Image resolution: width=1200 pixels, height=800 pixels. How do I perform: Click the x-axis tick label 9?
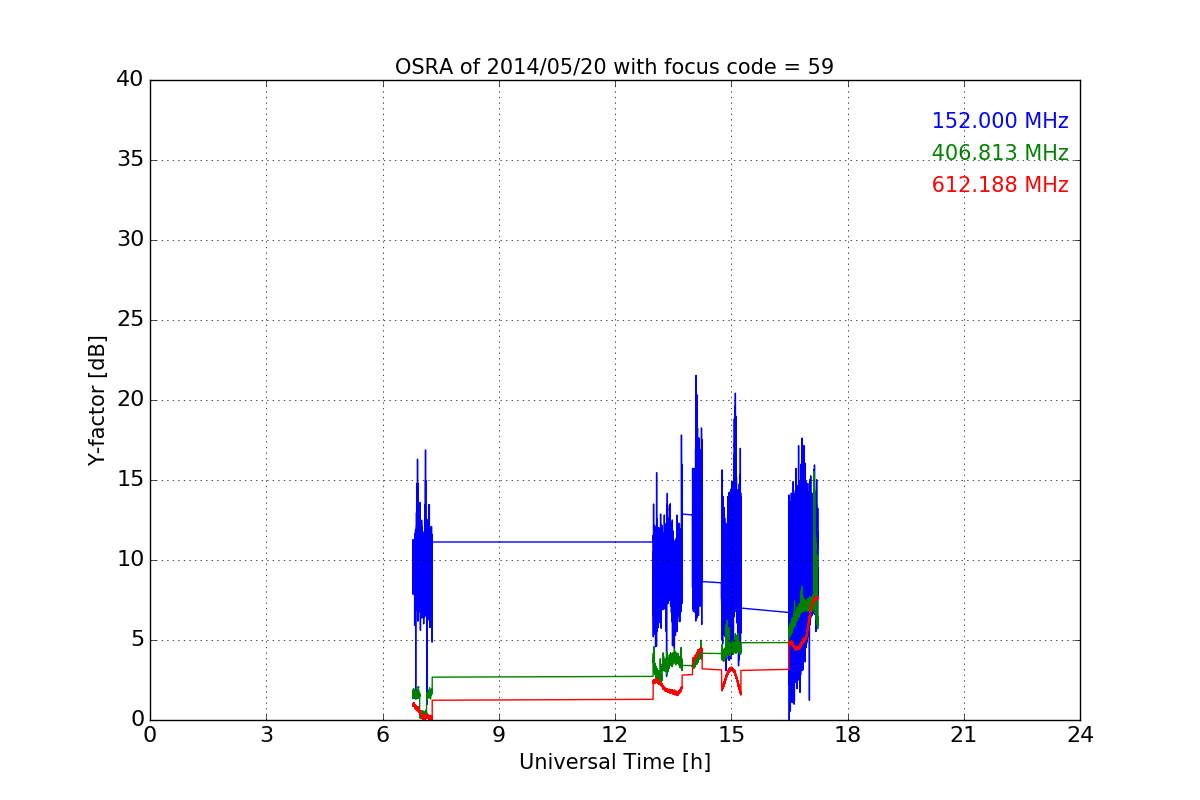[x=499, y=735]
